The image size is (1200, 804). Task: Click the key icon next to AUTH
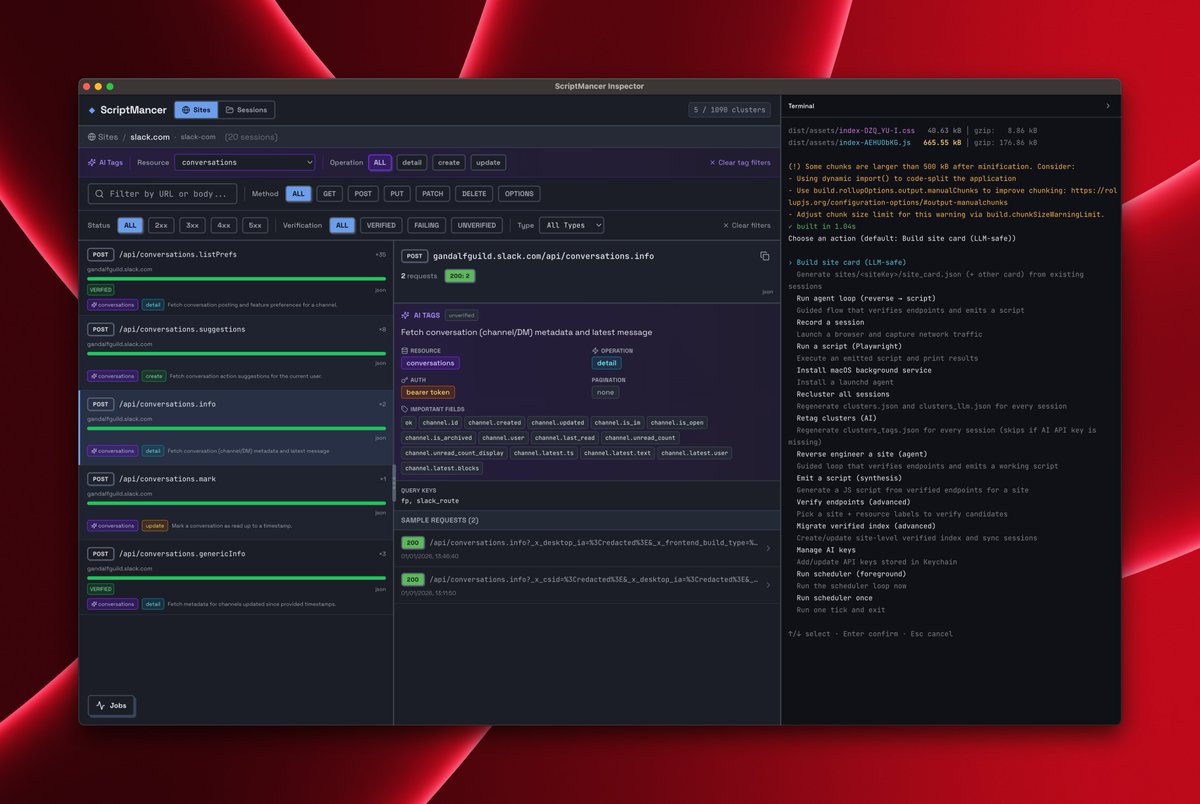[404, 380]
